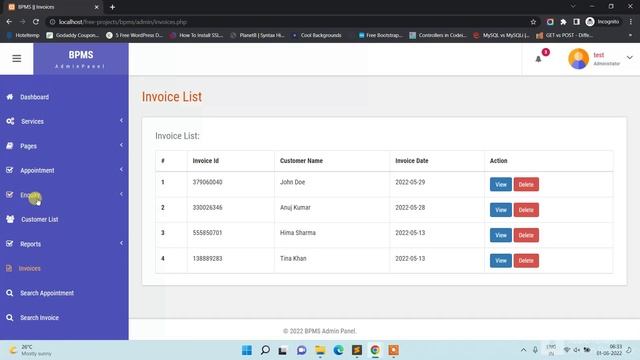Toggle the sidebar hamburger menu

[x=17, y=59]
